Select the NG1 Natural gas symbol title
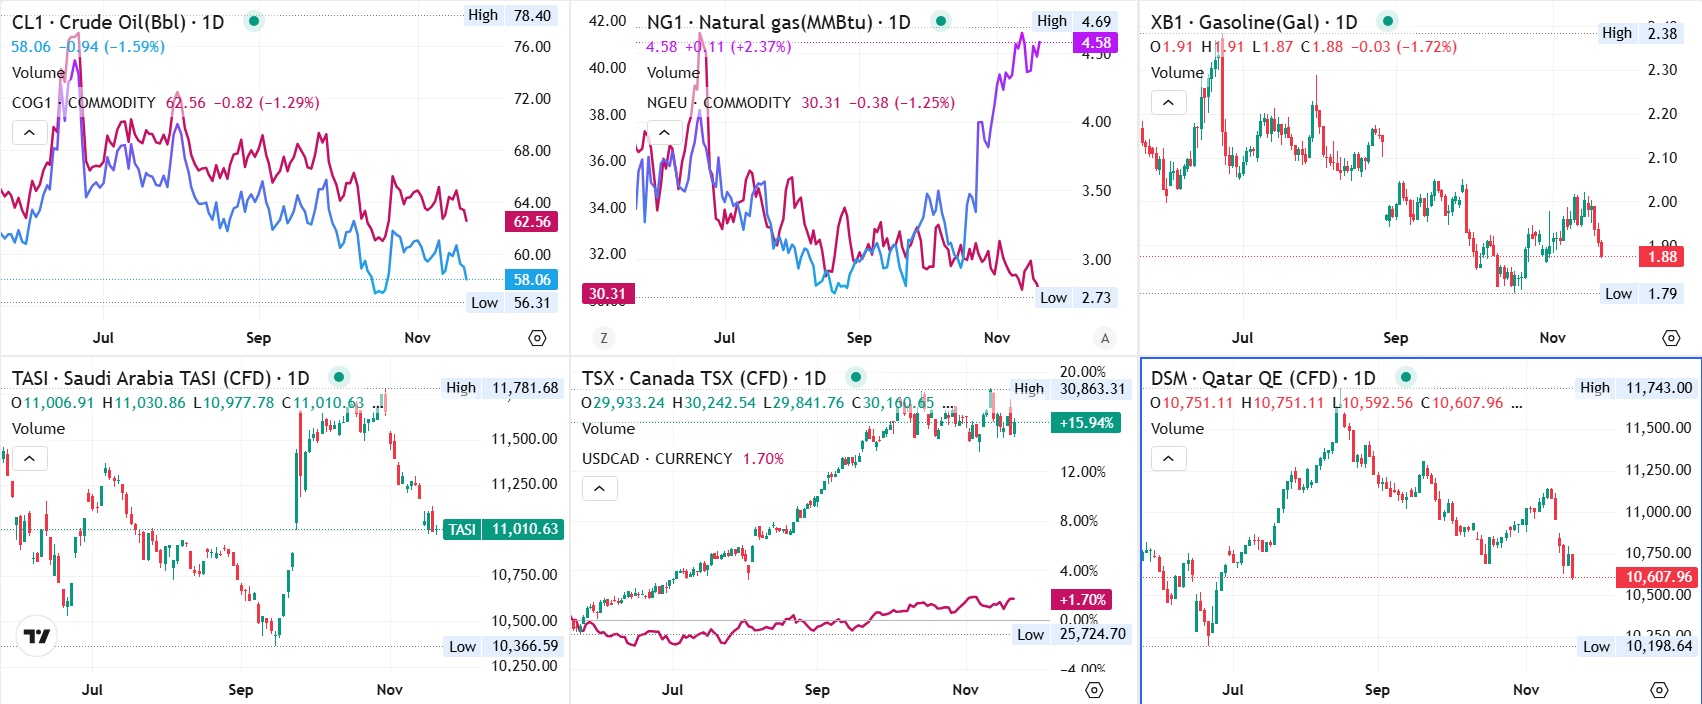The image size is (1702, 704). pos(778,22)
